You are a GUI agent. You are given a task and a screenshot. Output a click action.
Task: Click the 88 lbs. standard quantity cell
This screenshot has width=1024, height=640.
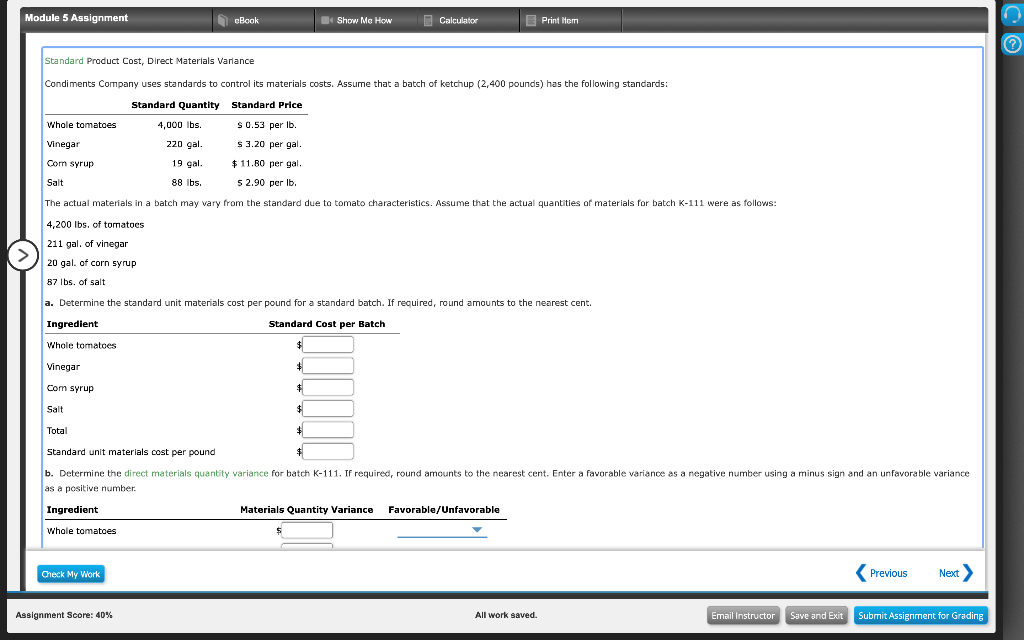pos(187,183)
